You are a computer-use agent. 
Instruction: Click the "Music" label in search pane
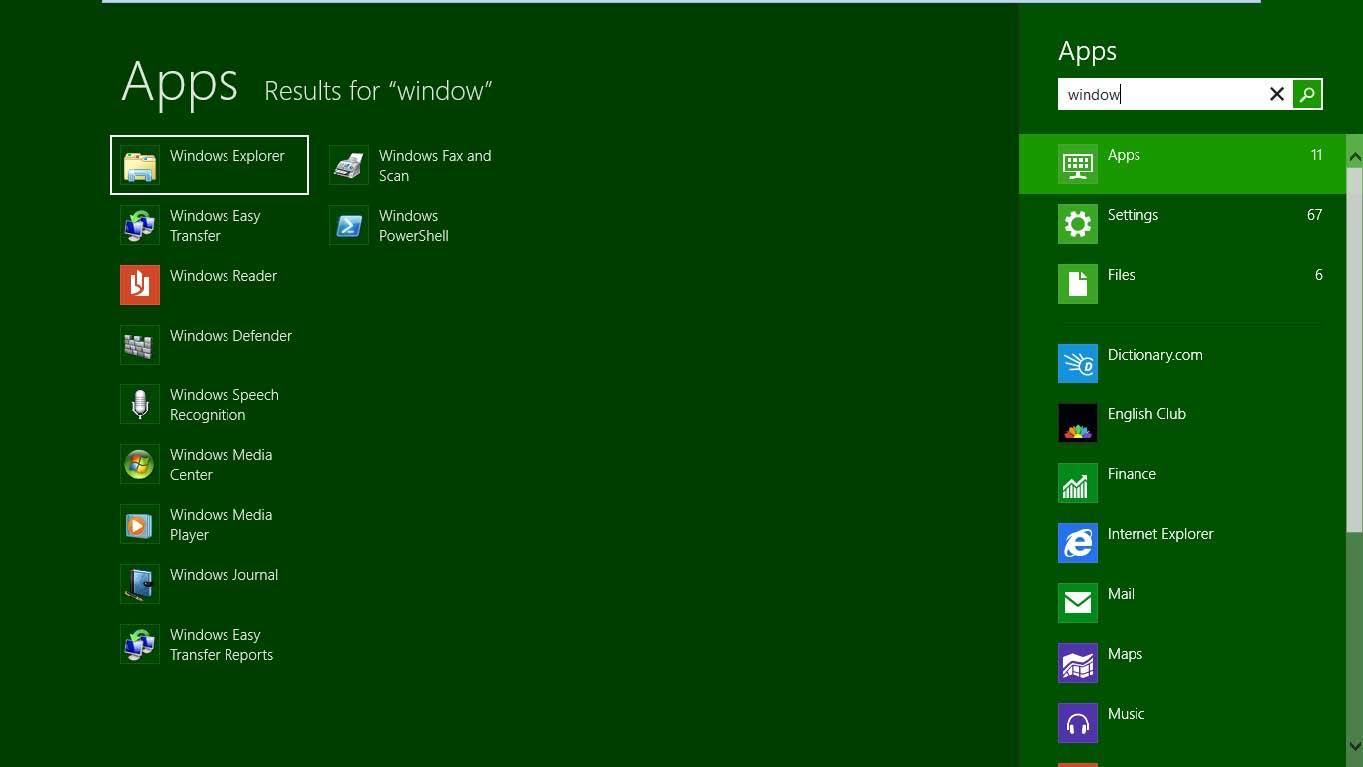(1126, 714)
